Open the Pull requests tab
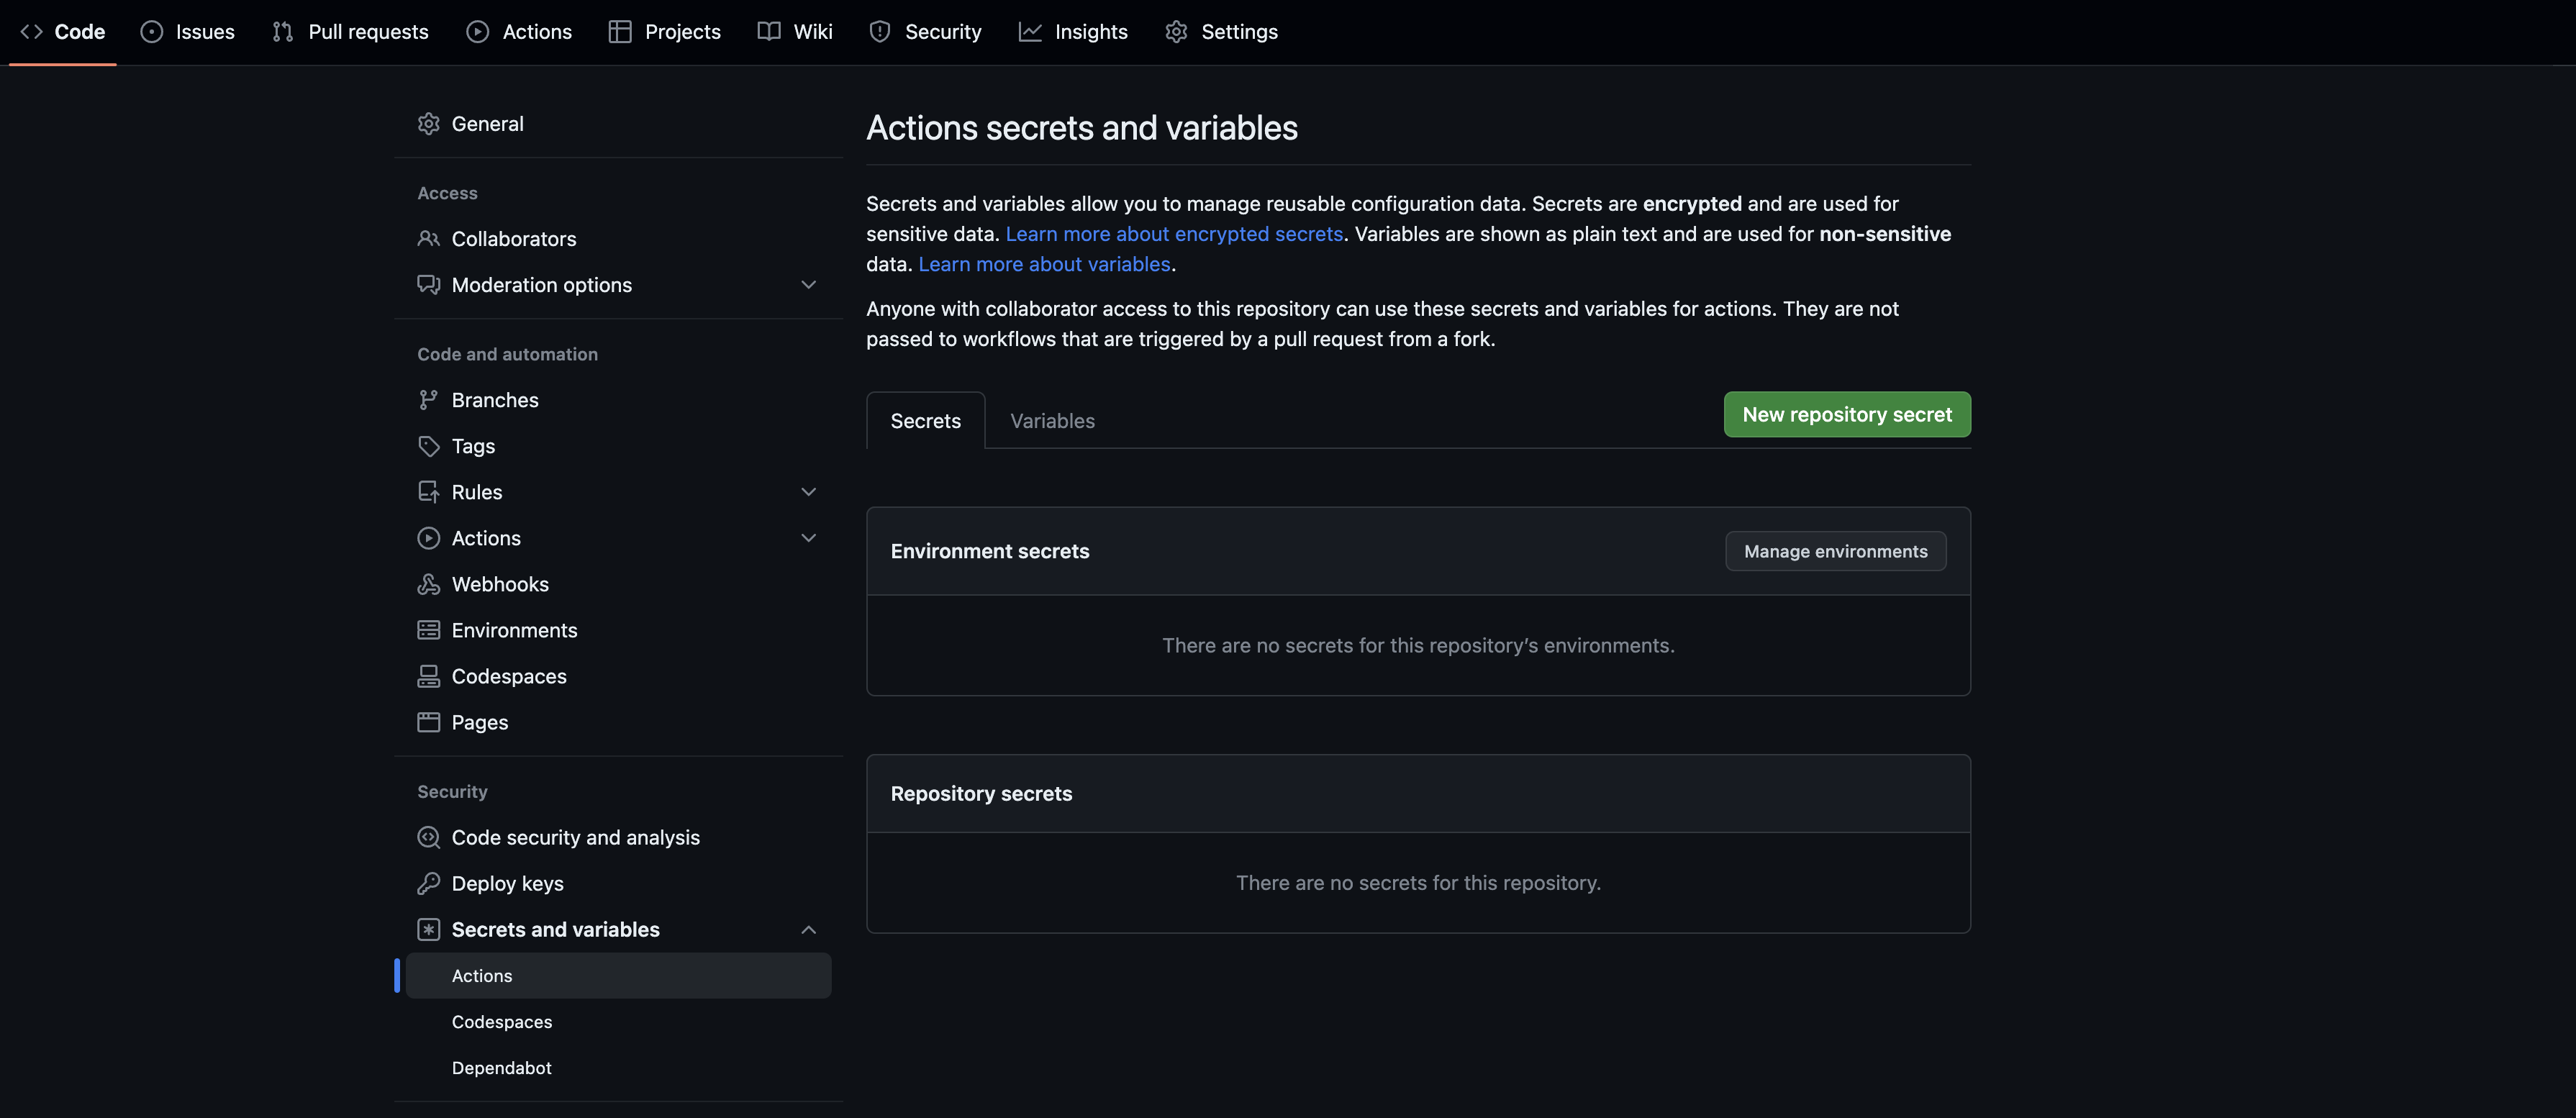Viewport: 2576px width, 1118px height. [351, 32]
